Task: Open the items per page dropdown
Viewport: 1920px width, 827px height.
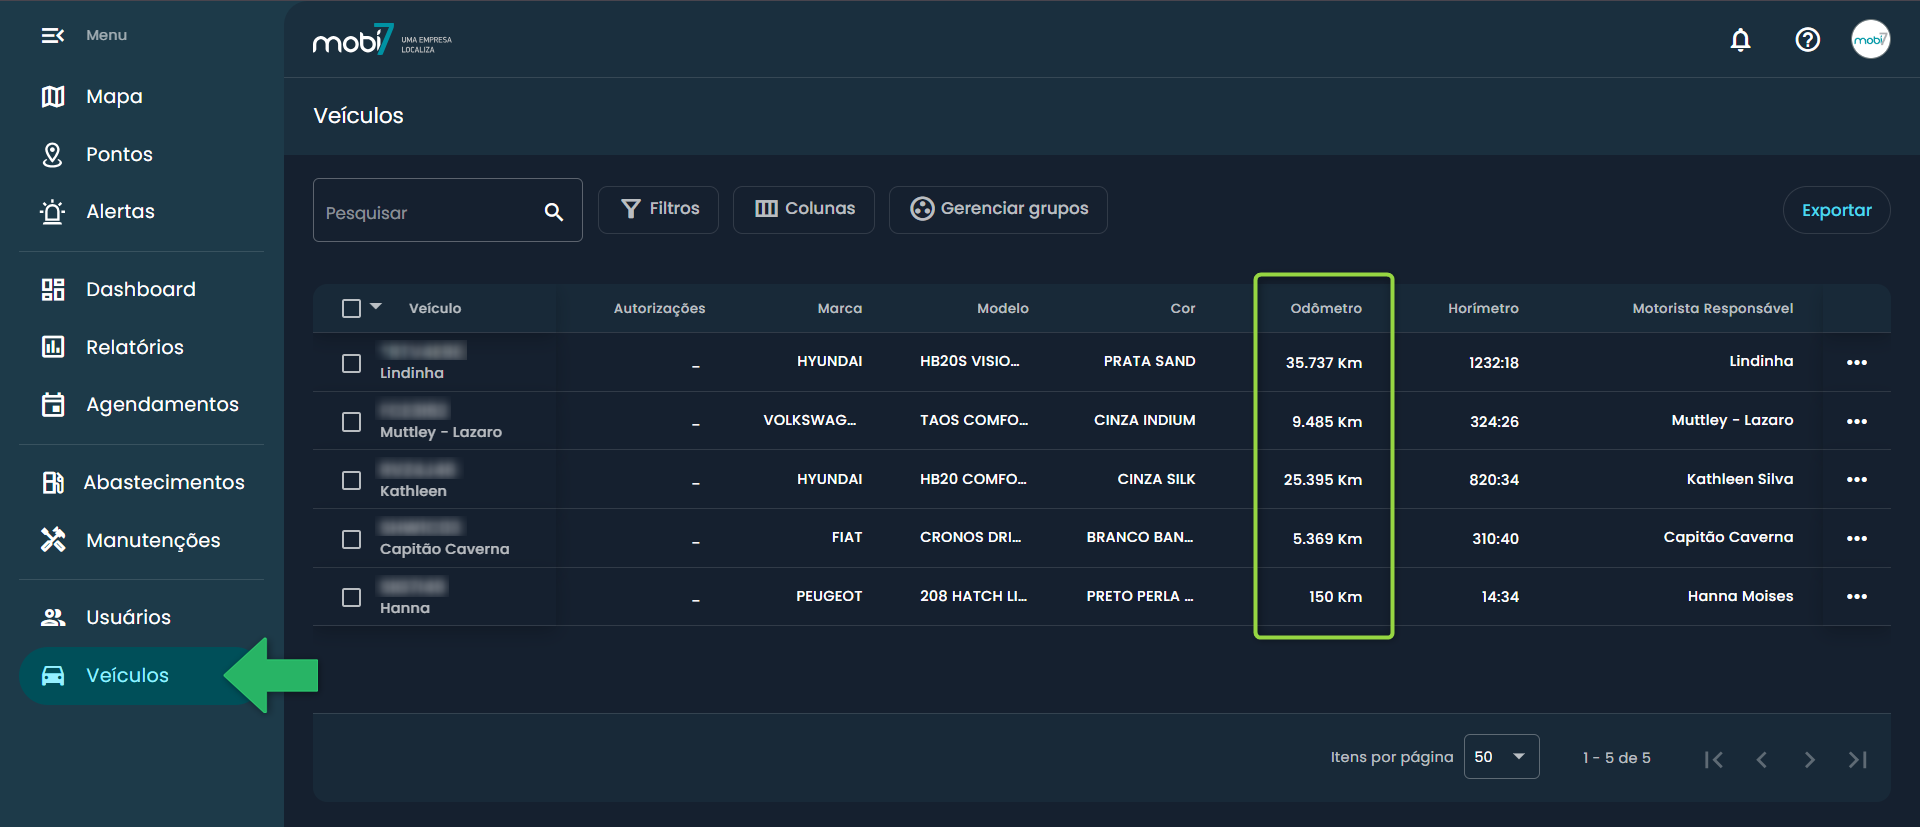Action: click(x=1500, y=757)
